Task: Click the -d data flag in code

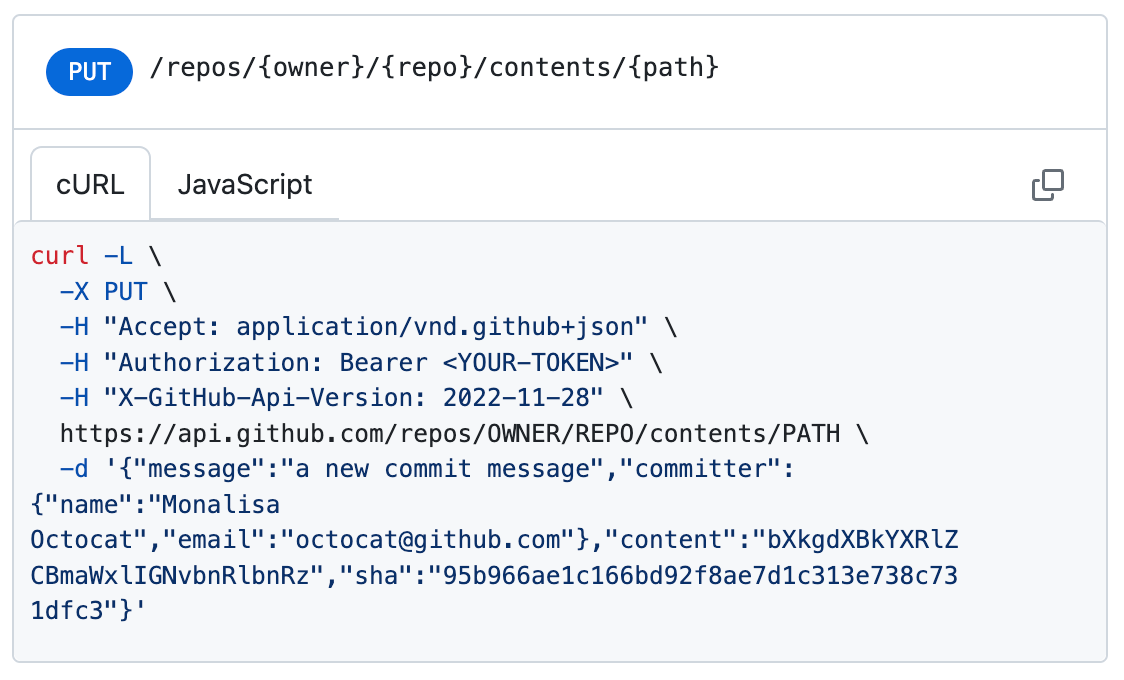Action: pyautogui.click(x=74, y=470)
